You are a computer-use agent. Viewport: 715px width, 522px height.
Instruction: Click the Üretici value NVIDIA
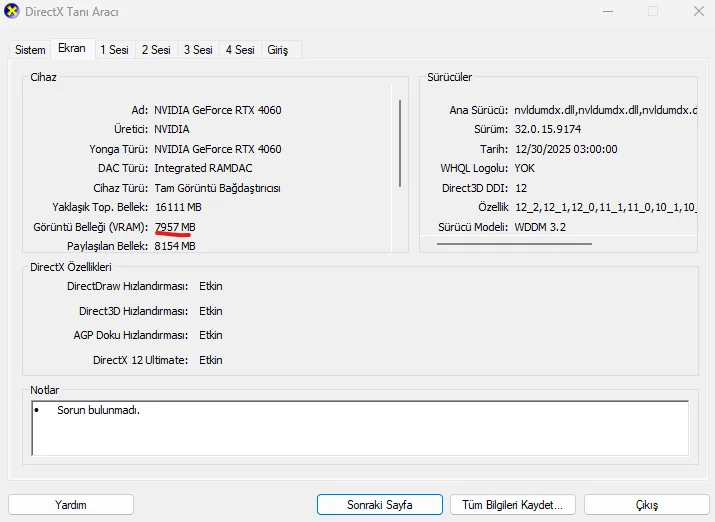tap(171, 129)
